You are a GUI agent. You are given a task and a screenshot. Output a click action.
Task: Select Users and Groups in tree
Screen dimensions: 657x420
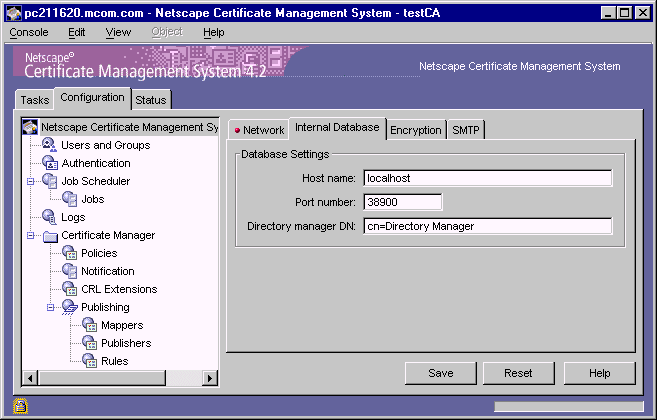tap(106, 145)
